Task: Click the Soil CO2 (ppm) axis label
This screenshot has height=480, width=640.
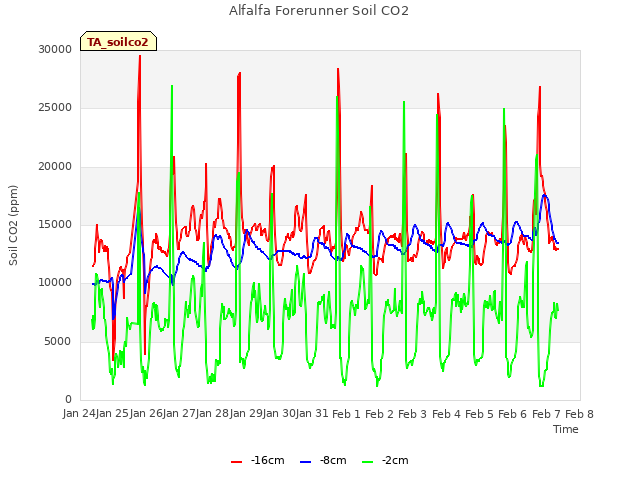Action: pos(13,225)
